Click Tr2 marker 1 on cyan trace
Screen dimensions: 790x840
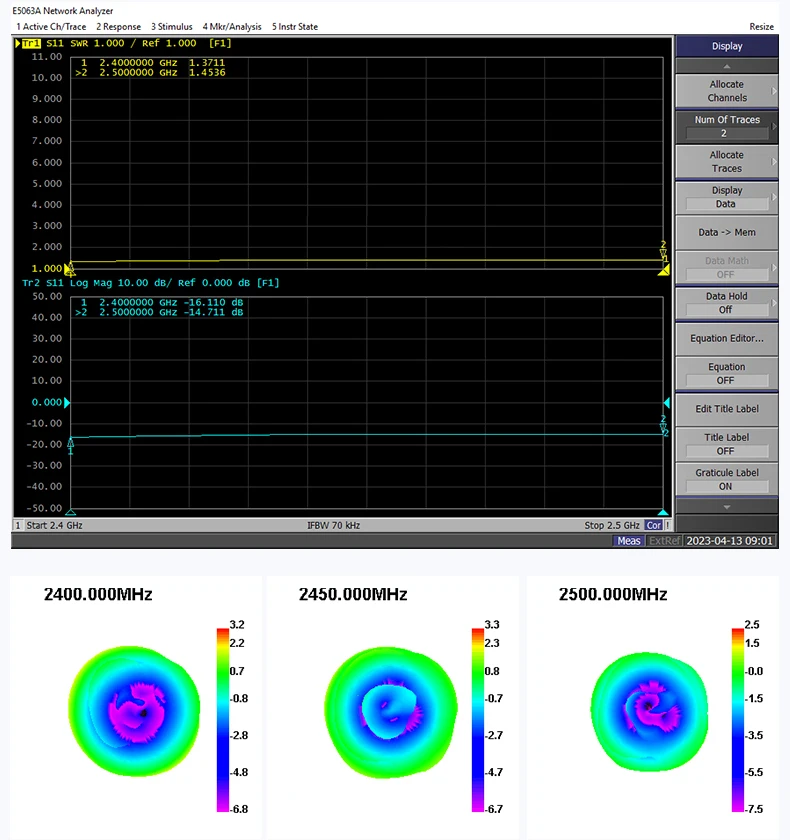point(70,446)
